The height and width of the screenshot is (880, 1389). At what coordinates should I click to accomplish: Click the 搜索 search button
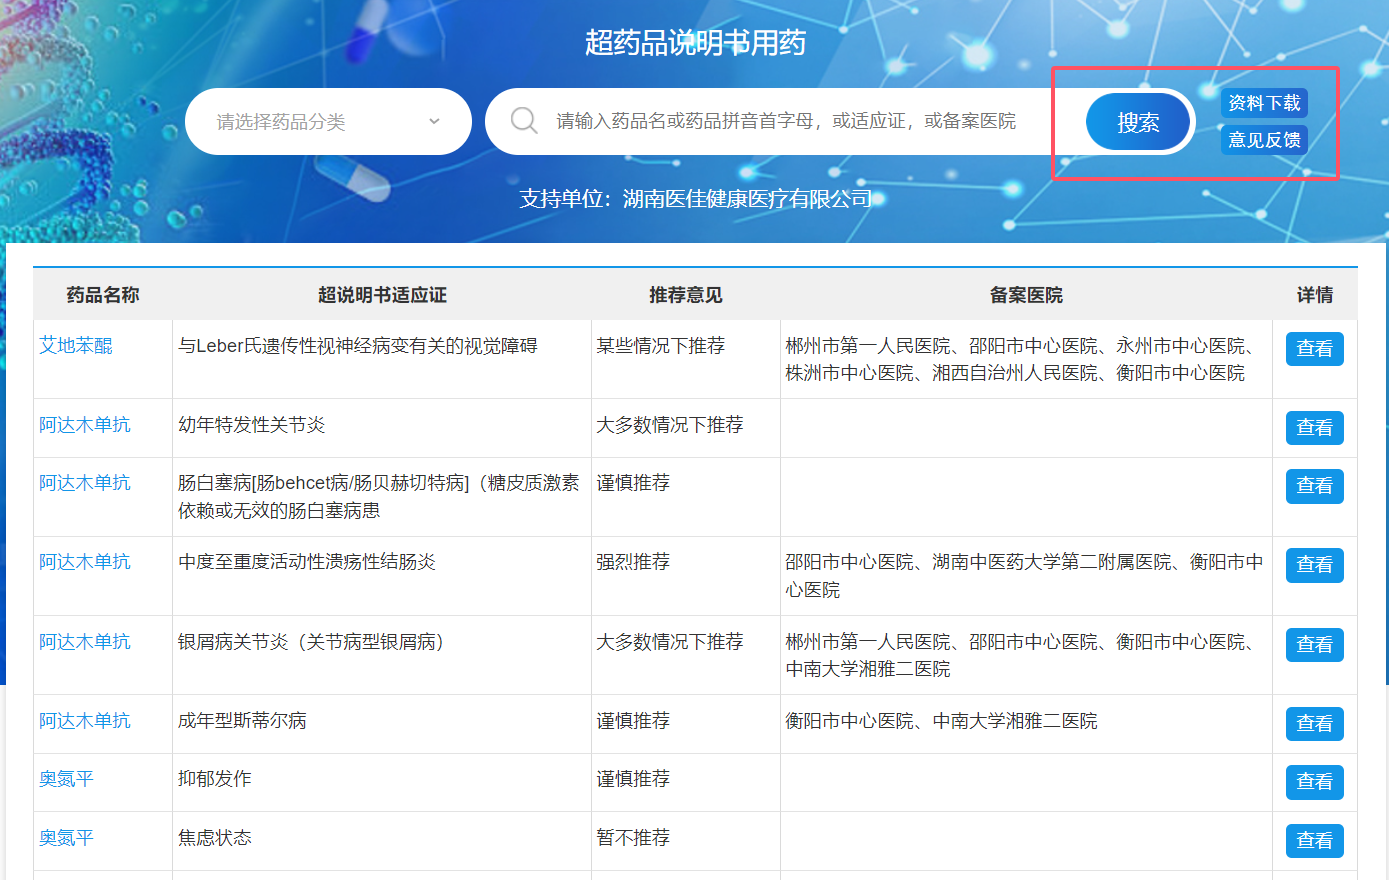point(1138,122)
